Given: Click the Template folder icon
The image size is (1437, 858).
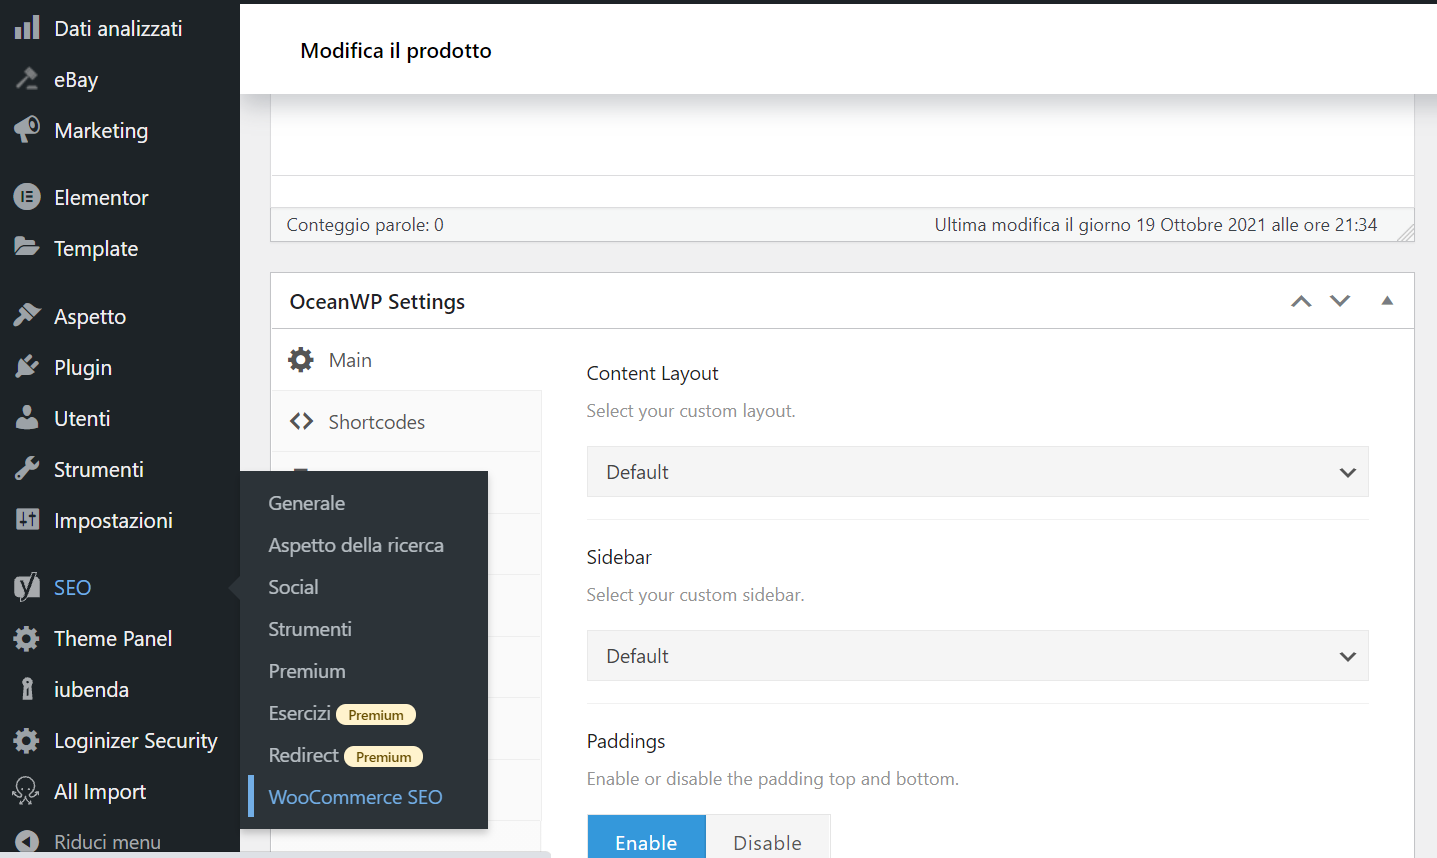Looking at the screenshot, I should 27,247.
